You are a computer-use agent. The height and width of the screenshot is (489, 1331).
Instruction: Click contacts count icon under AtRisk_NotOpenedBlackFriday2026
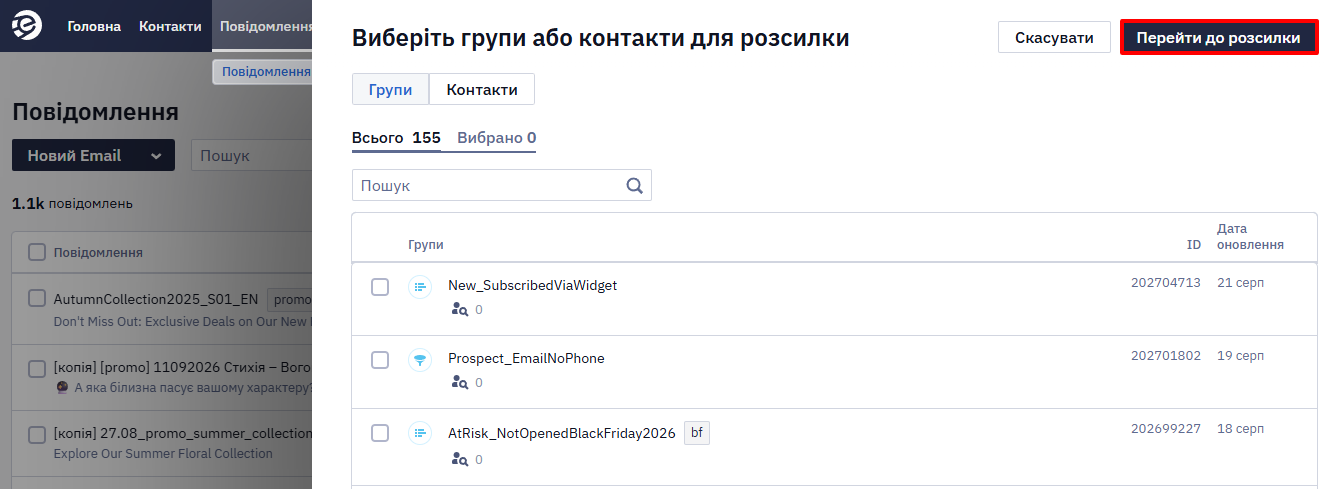click(x=460, y=460)
